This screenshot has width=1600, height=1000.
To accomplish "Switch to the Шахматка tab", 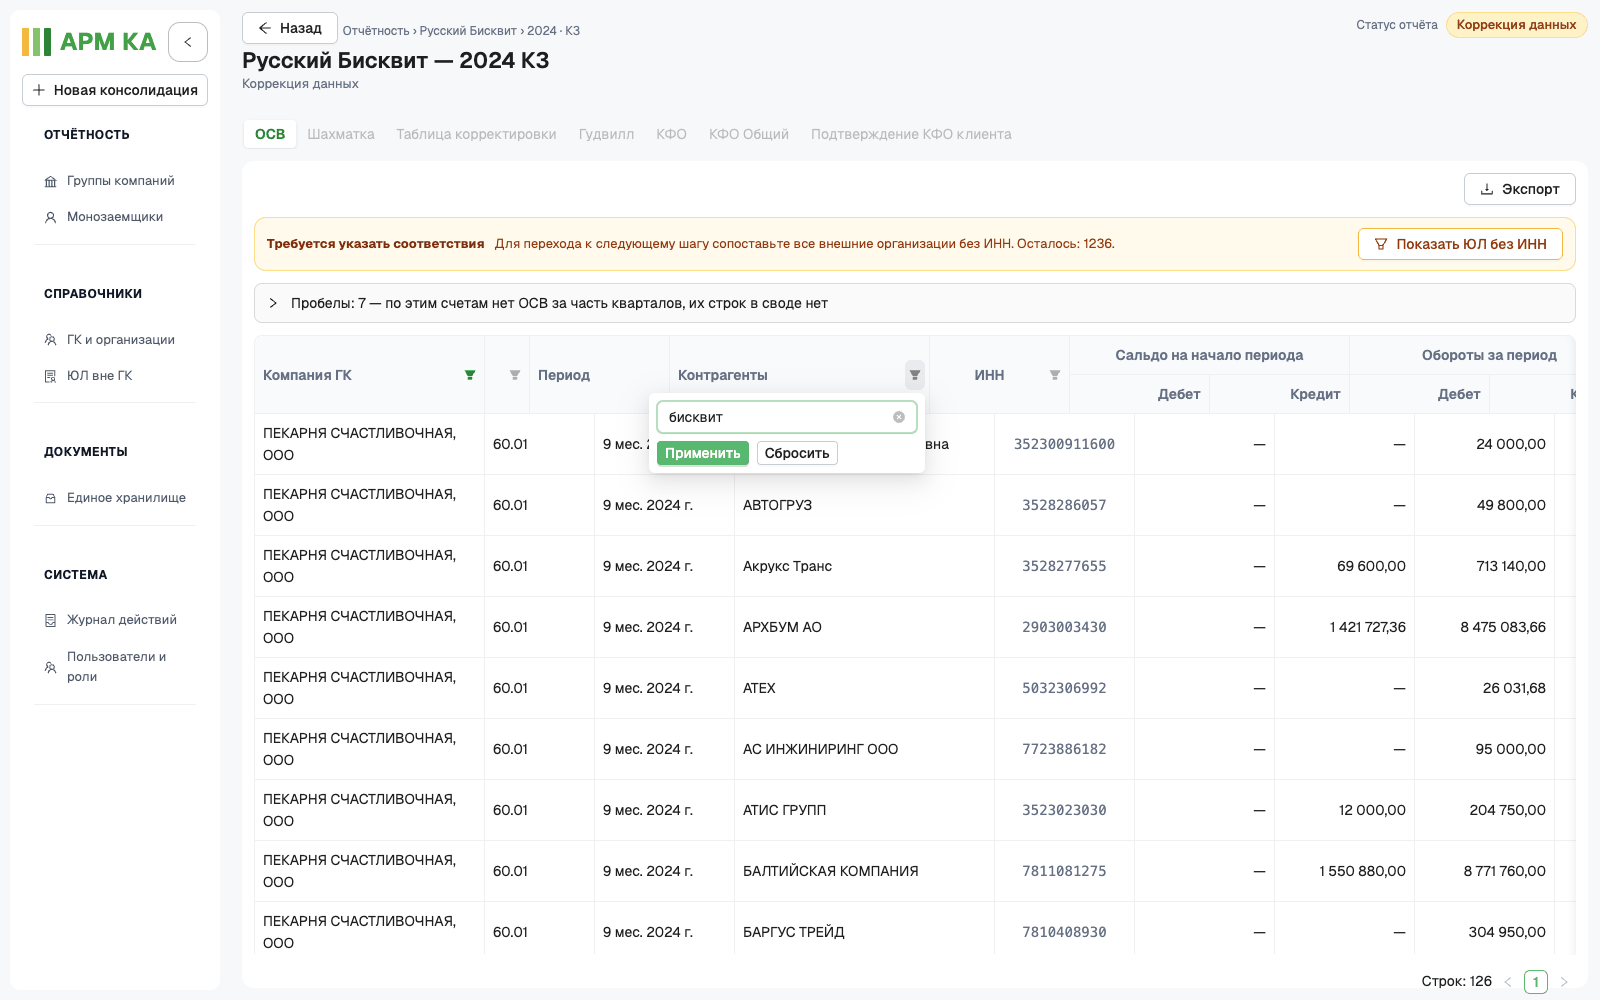I will pyautogui.click(x=341, y=134).
